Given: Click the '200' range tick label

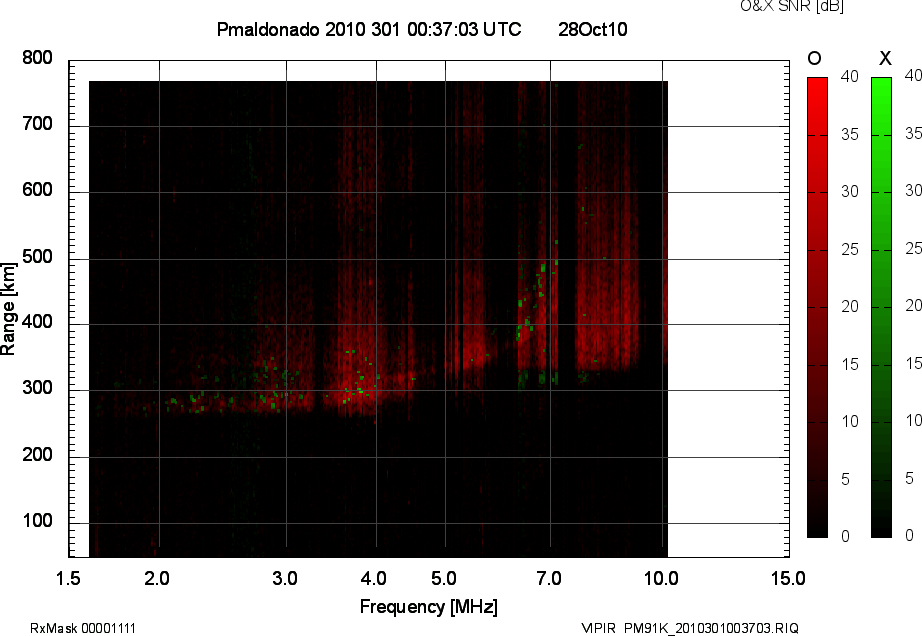Looking at the screenshot, I should click(37, 454).
